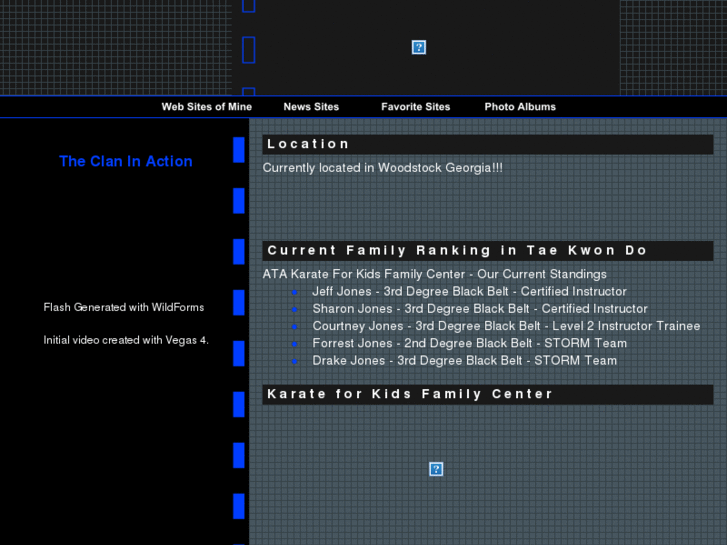Click Karate for Kids Family Center header

coord(488,394)
